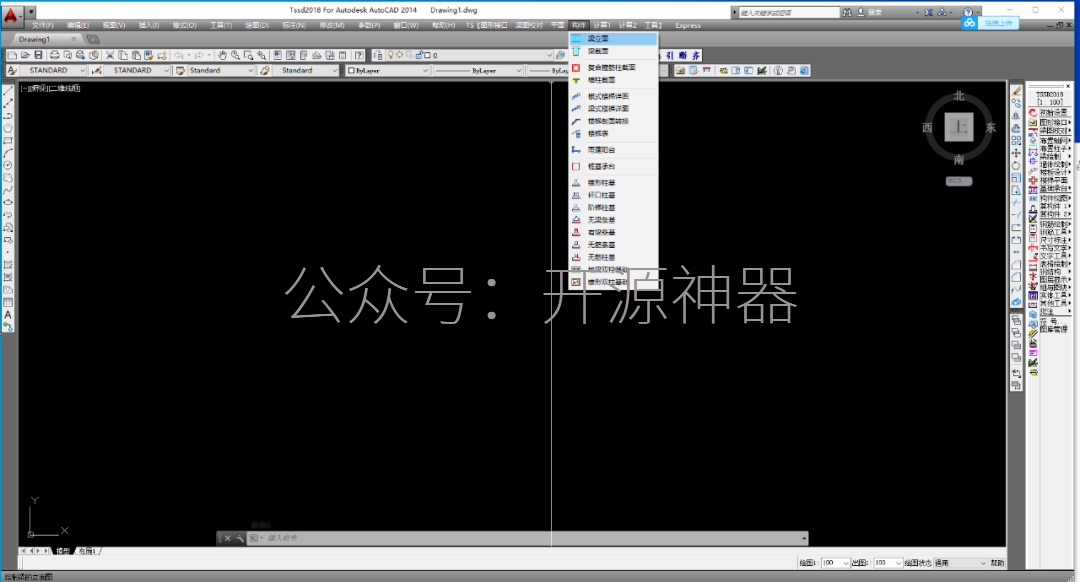The width and height of the screenshot is (1080, 582).
Task: Click the New drawing icon in the standard toolbar
Action: point(12,55)
